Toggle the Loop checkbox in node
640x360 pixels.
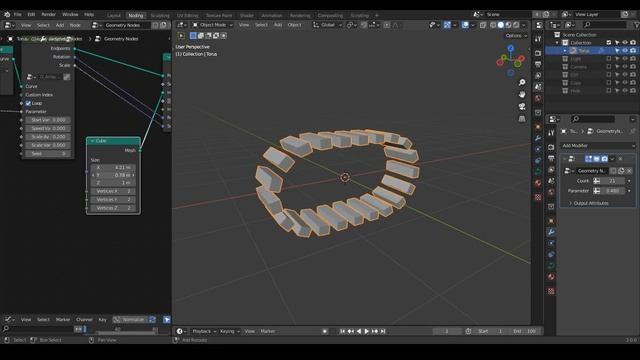tap(28, 103)
